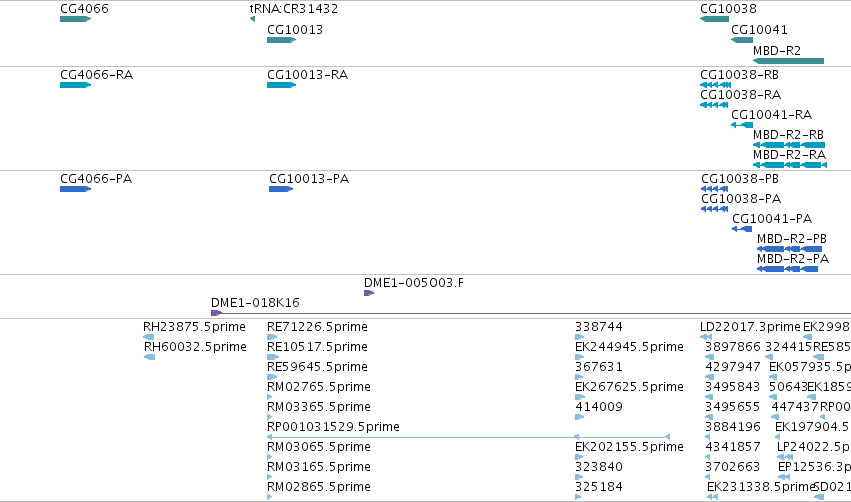Select the MBD-R2-PB protein feature
Screen dimensions: 851x502
coord(789,249)
